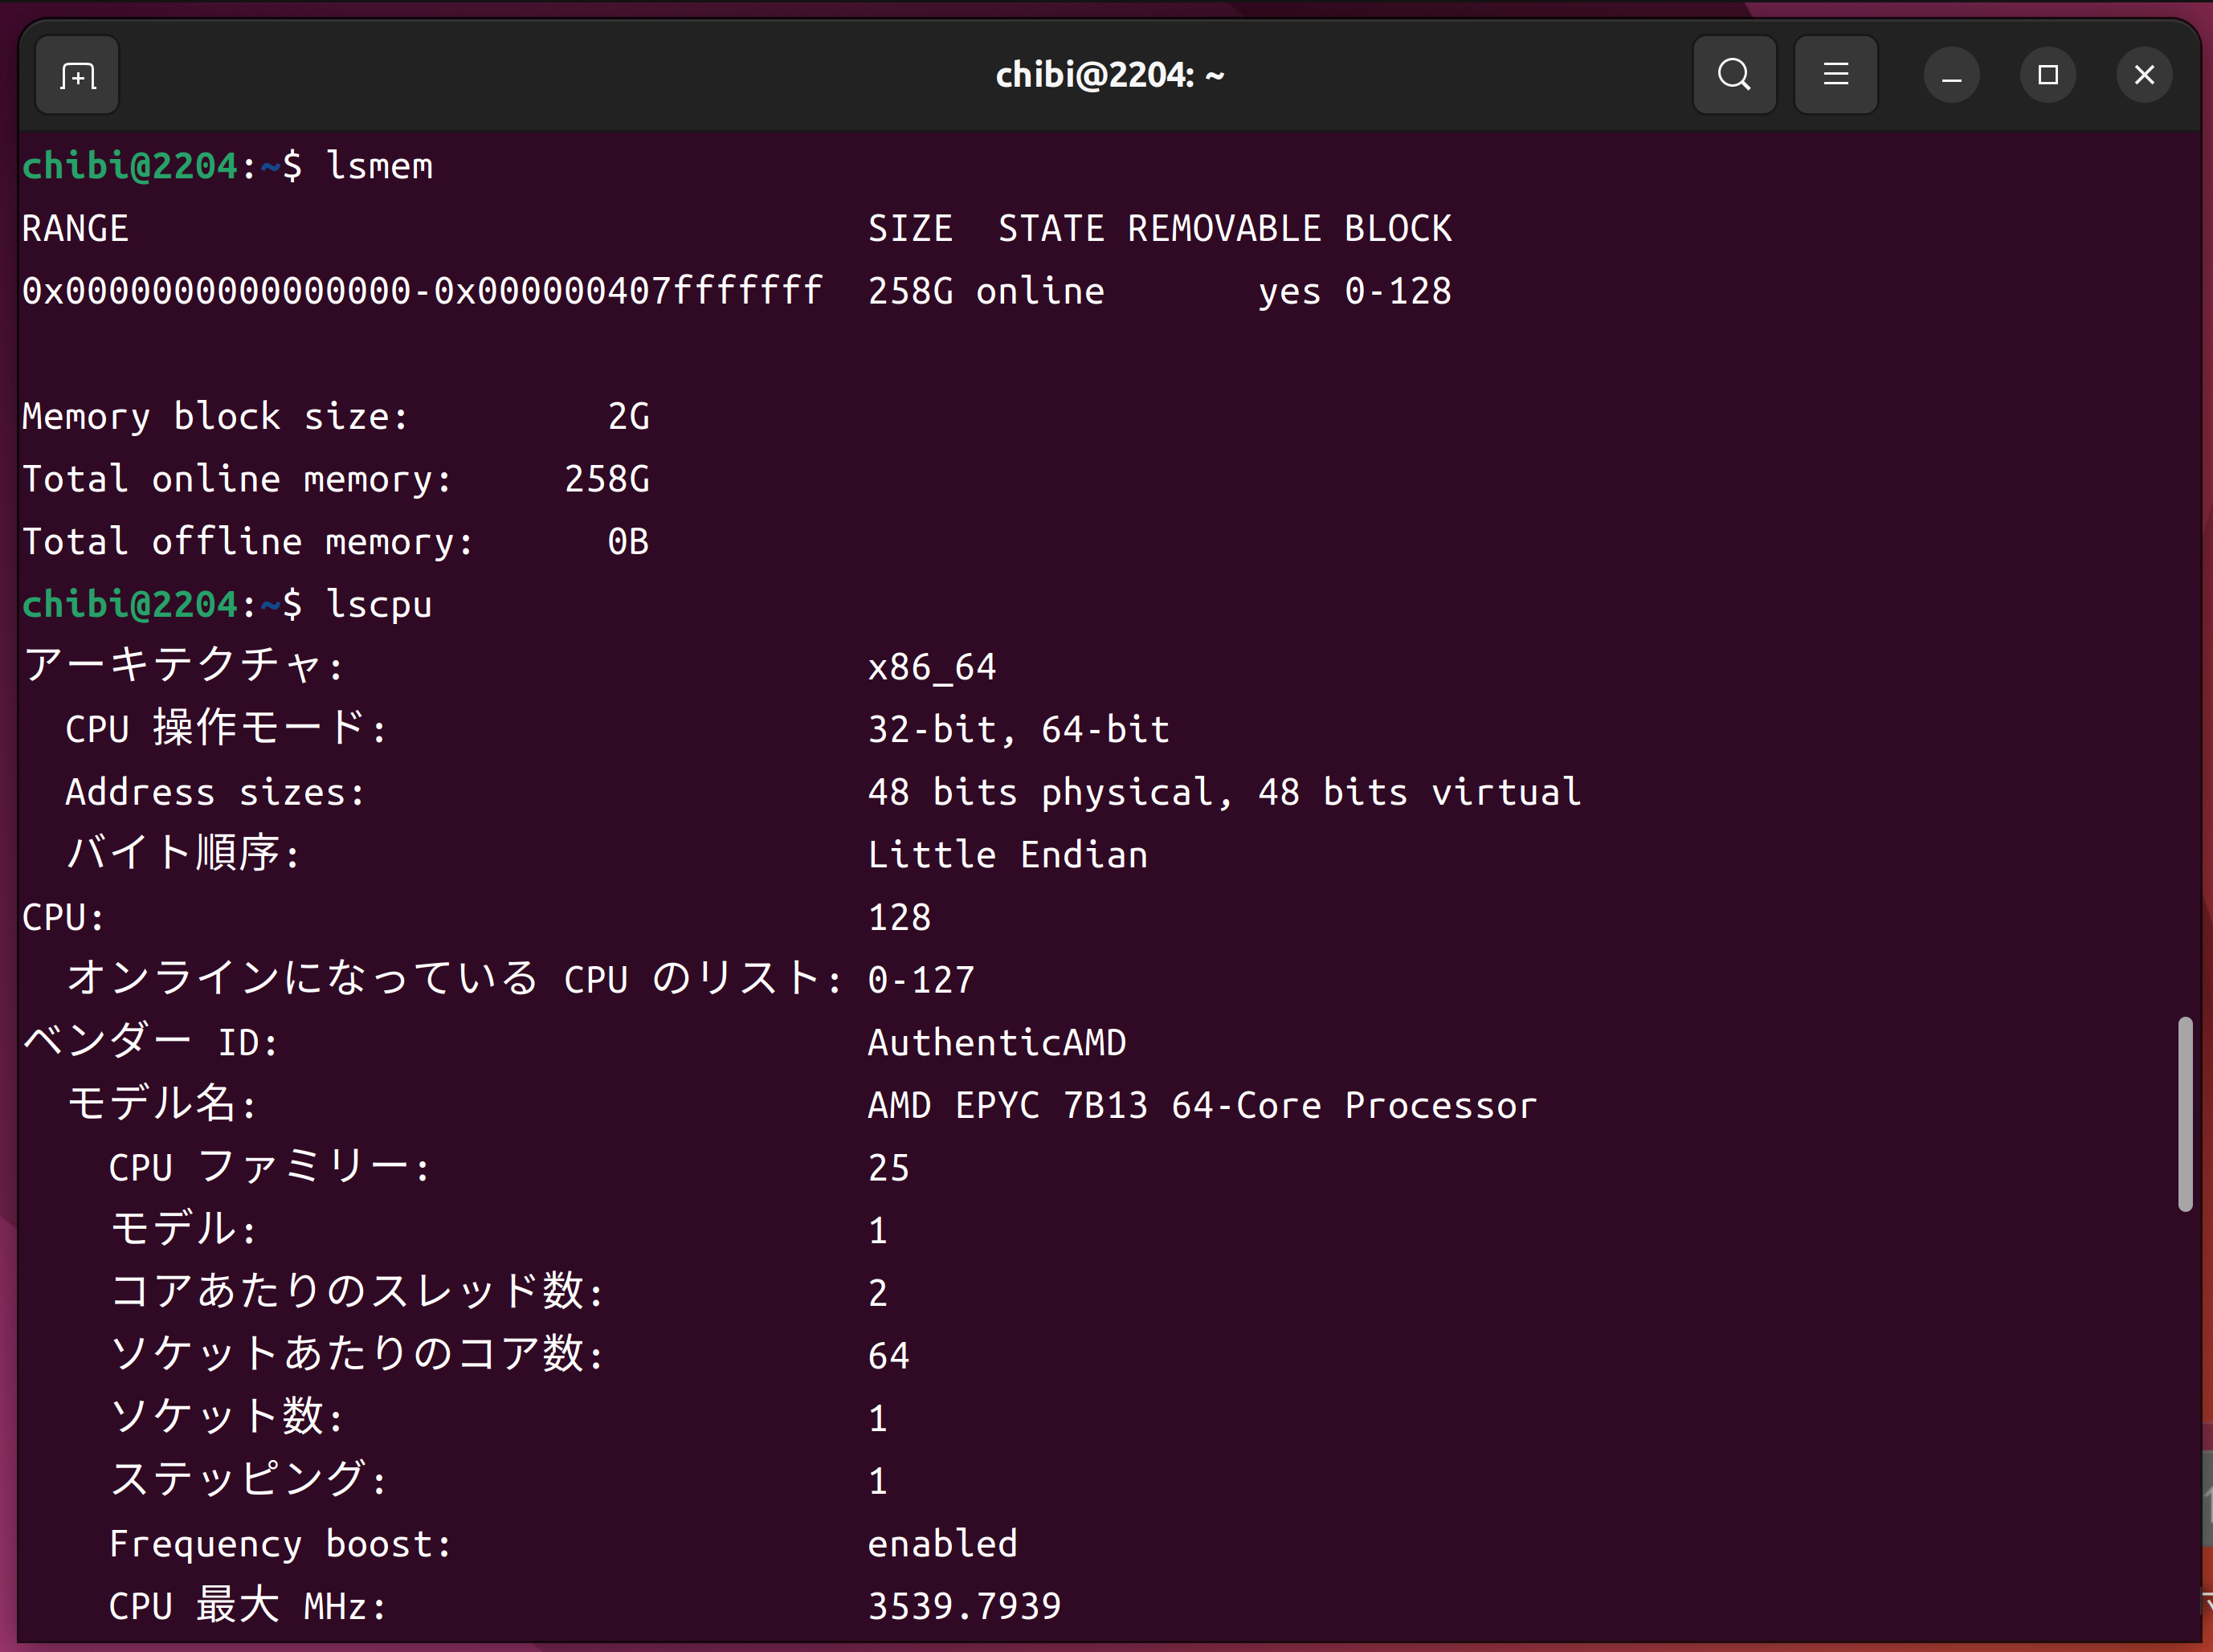2213x1652 pixels.
Task: Click the AuthenticAMD vendor ID value
Action: click(996, 1042)
